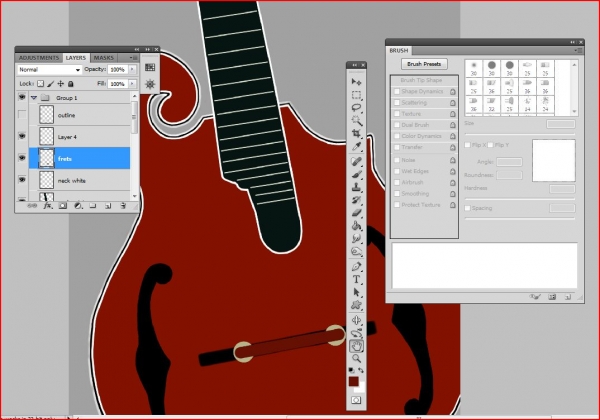Viewport: 600px width, 420px height.
Task: Select the Dodge tool
Action: coord(356,252)
